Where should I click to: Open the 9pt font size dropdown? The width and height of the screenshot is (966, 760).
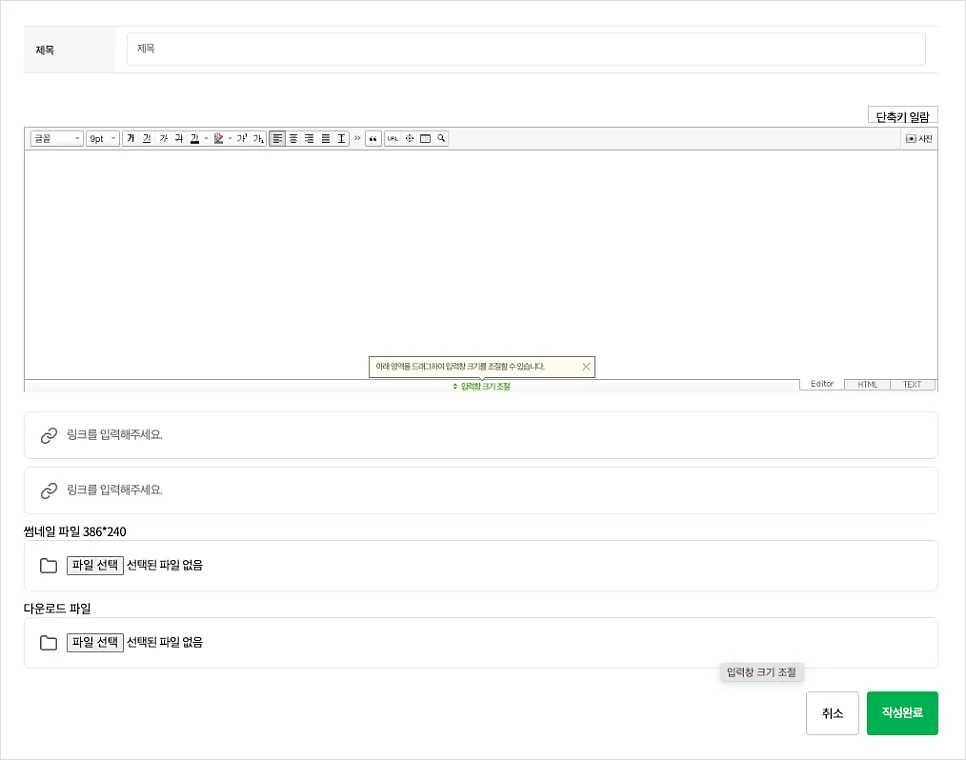pyautogui.click(x=102, y=139)
